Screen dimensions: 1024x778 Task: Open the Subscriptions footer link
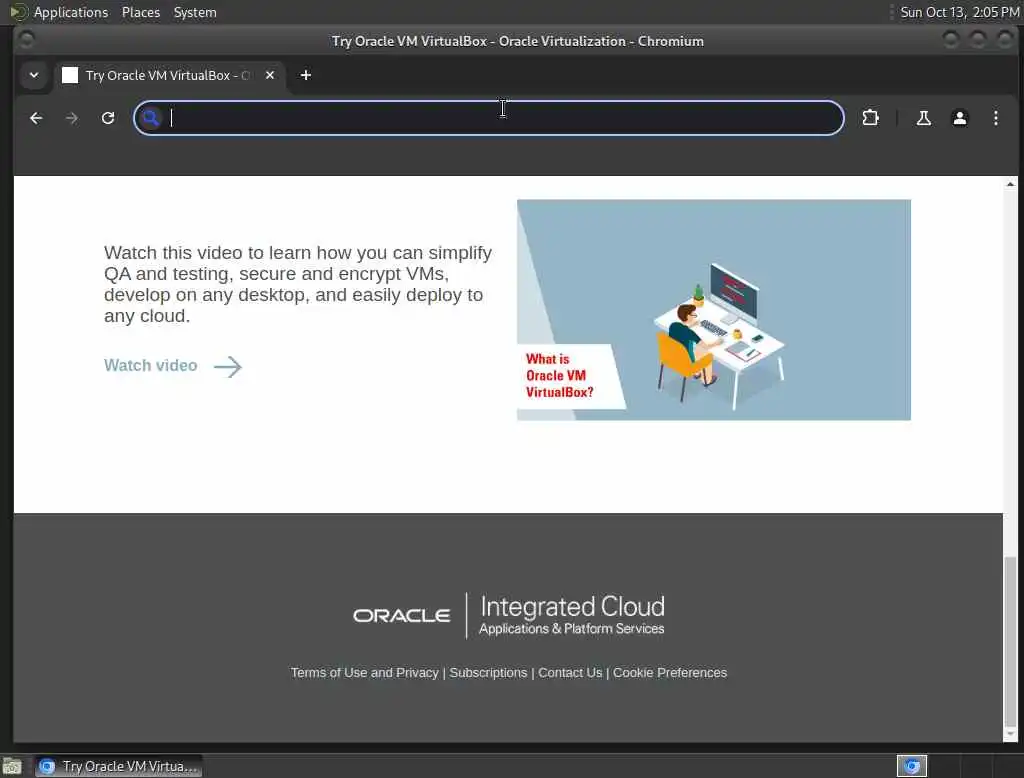coord(488,672)
